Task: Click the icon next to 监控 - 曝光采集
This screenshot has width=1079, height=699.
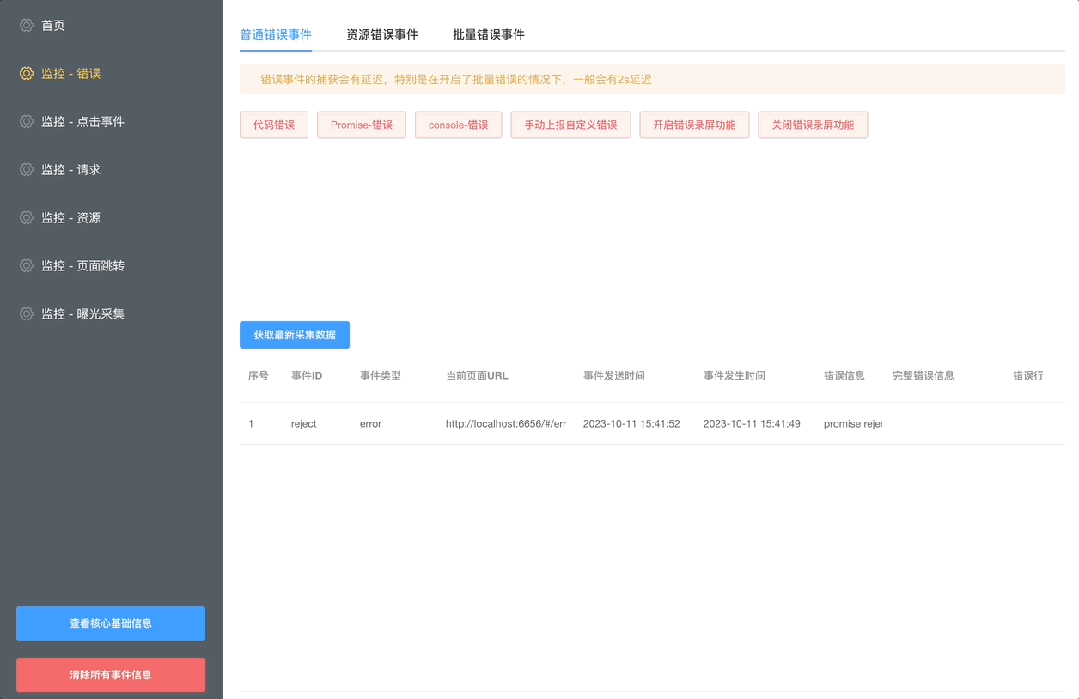Action: click(27, 313)
